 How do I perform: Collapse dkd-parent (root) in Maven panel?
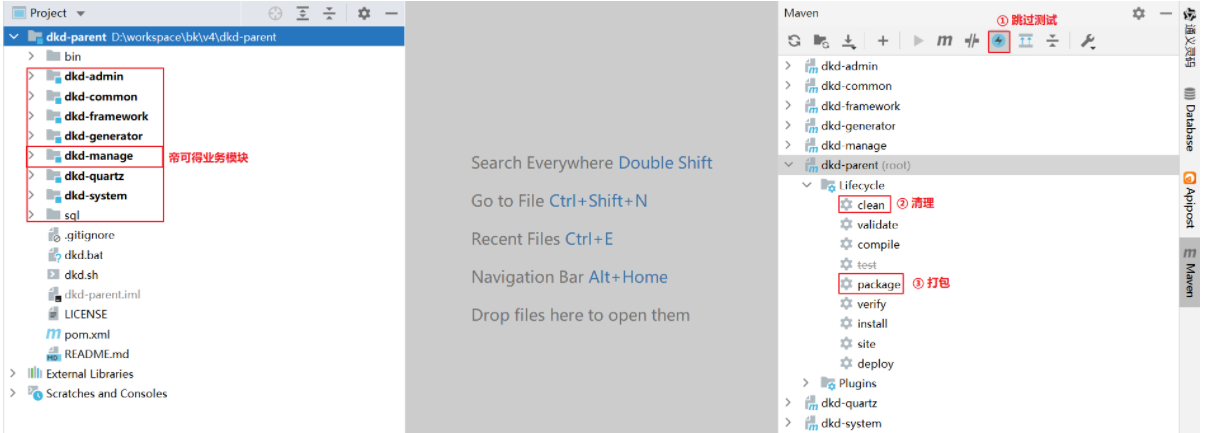click(x=788, y=165)
